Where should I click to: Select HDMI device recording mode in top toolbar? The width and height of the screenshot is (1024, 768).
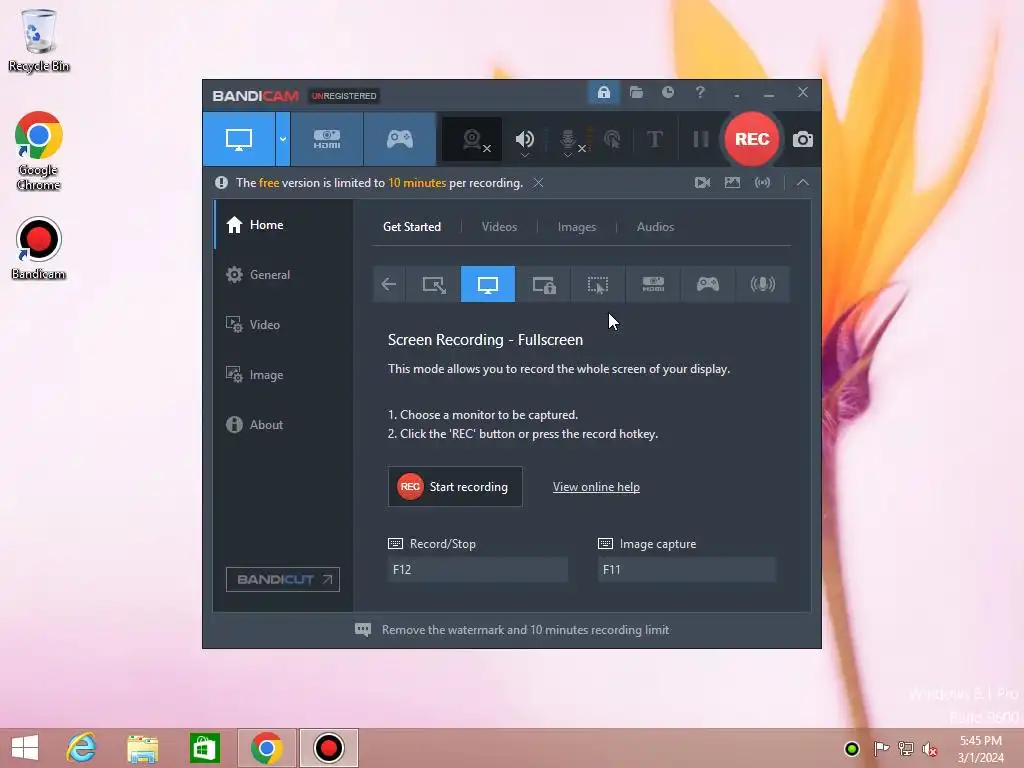(x=327, y=139)
